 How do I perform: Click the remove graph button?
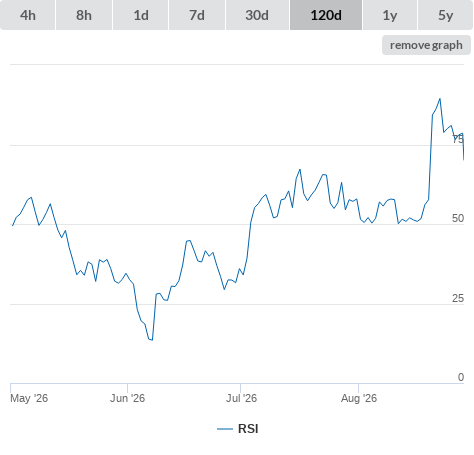click(426, 45)
